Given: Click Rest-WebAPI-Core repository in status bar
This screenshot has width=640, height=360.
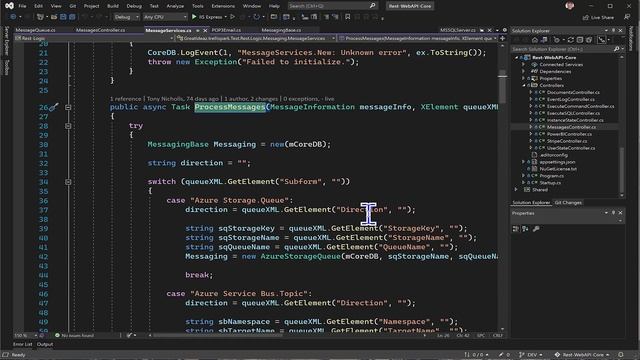Looking at the screenshot, I should click(x=582, y=355).
